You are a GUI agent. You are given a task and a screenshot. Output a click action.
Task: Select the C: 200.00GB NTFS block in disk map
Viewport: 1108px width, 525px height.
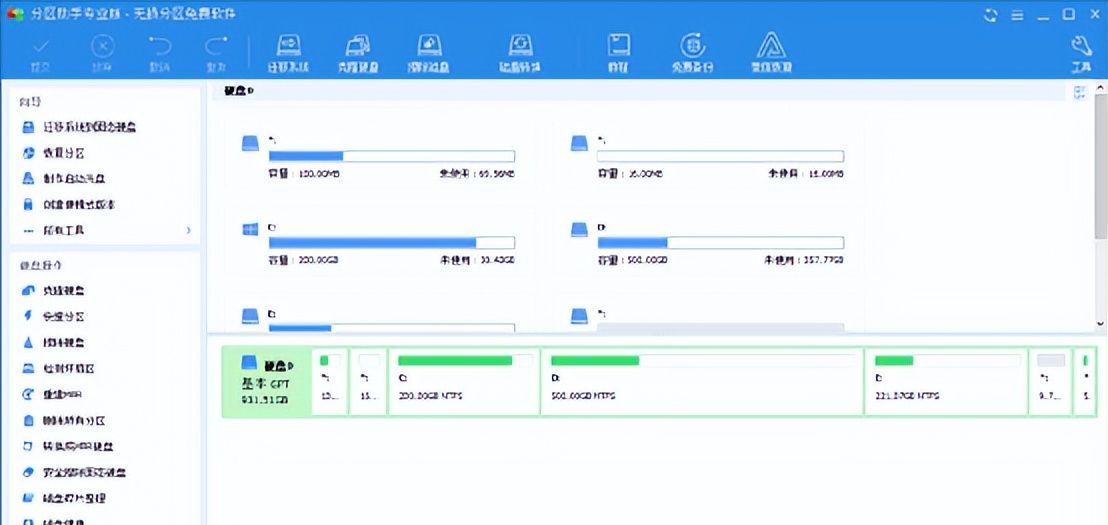click(464, 382)
